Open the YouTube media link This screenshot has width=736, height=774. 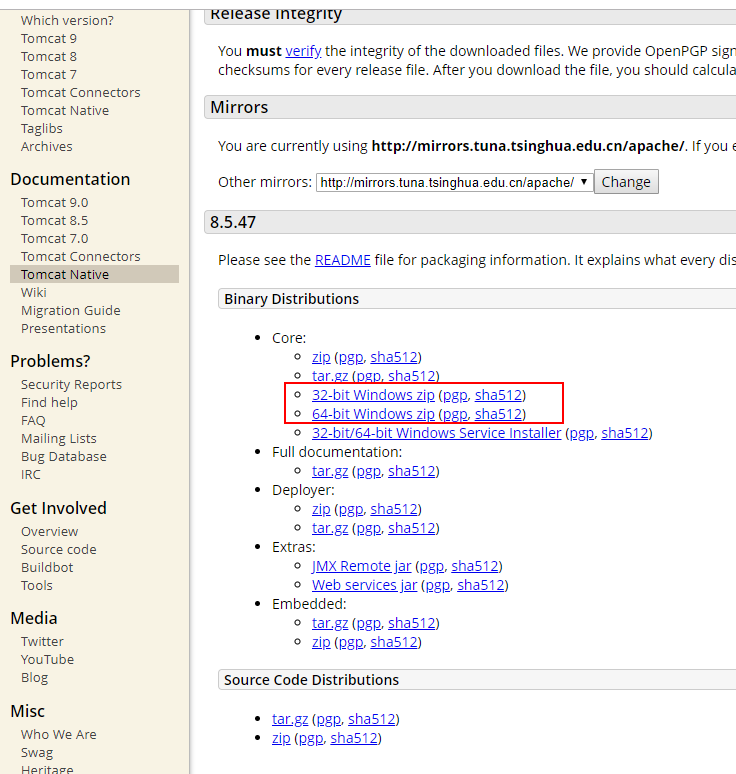47,659
